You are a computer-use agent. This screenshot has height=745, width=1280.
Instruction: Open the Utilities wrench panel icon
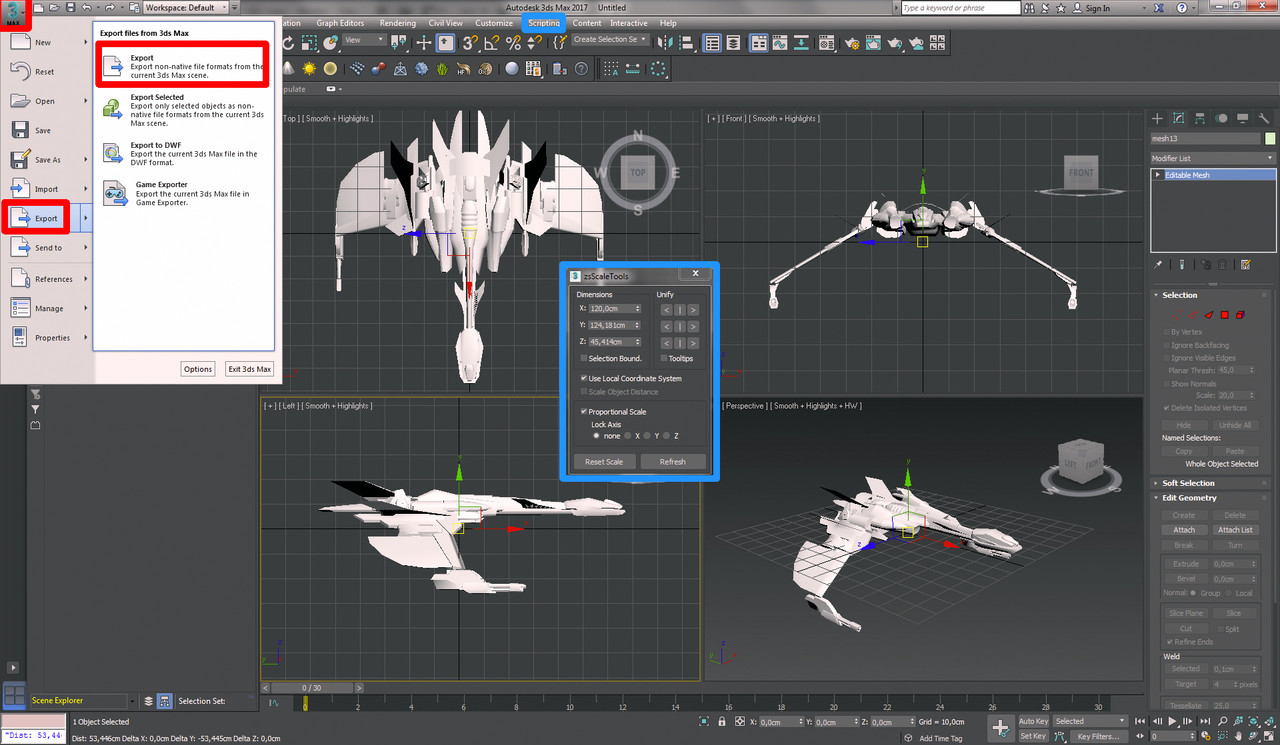coord(1264,118)
